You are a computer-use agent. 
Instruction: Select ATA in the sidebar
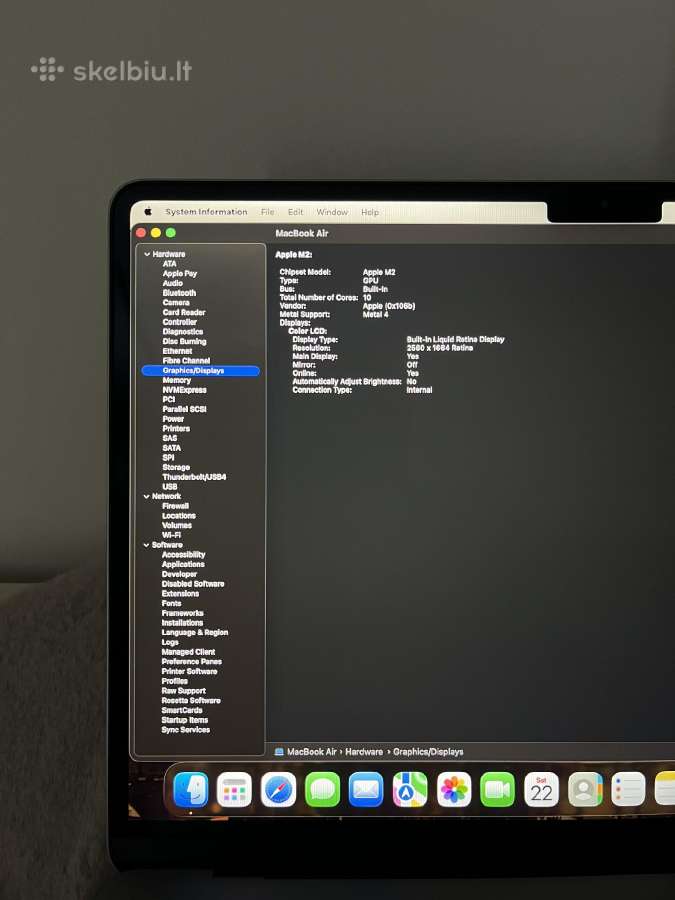(169, 263)
